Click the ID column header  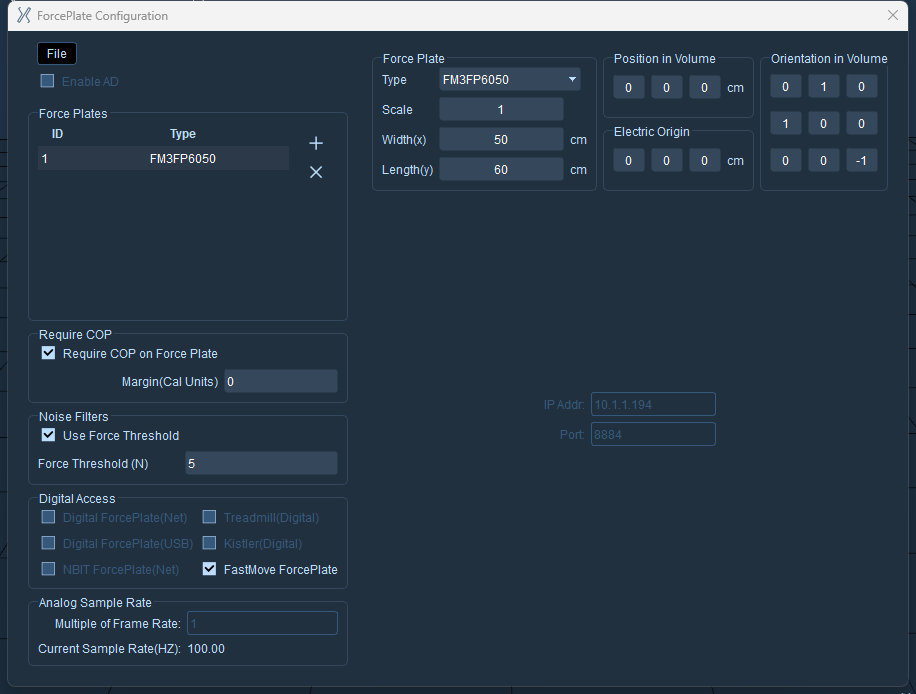tap(57, 134)
